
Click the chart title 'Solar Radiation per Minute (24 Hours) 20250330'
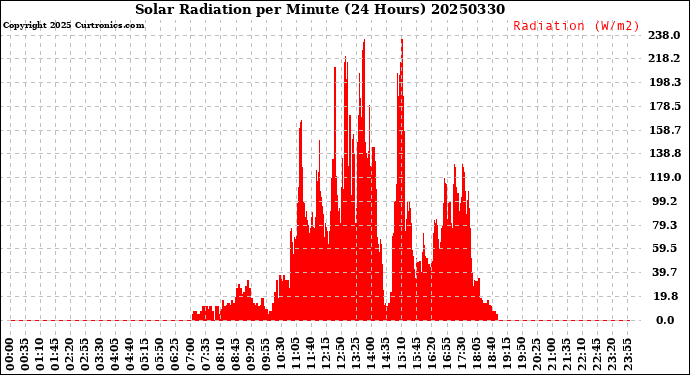click(x=320, y=9)
